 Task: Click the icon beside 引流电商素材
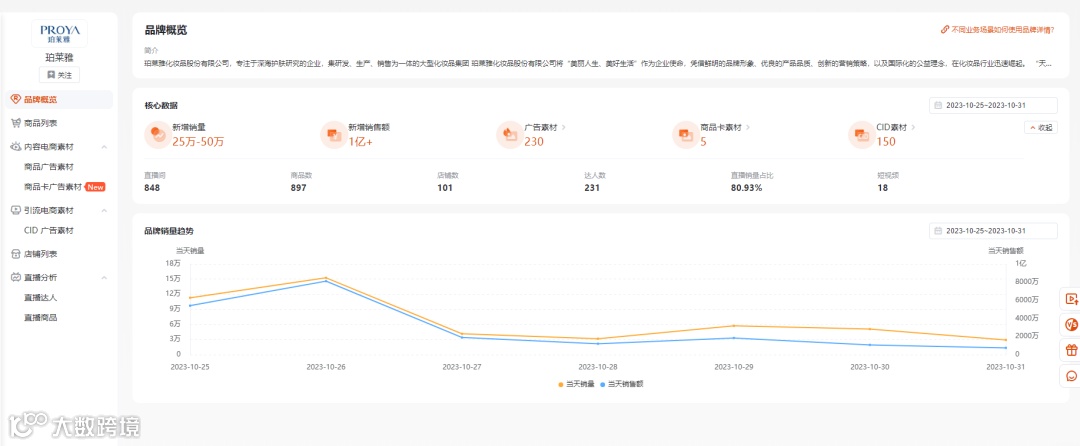(16, 210)
